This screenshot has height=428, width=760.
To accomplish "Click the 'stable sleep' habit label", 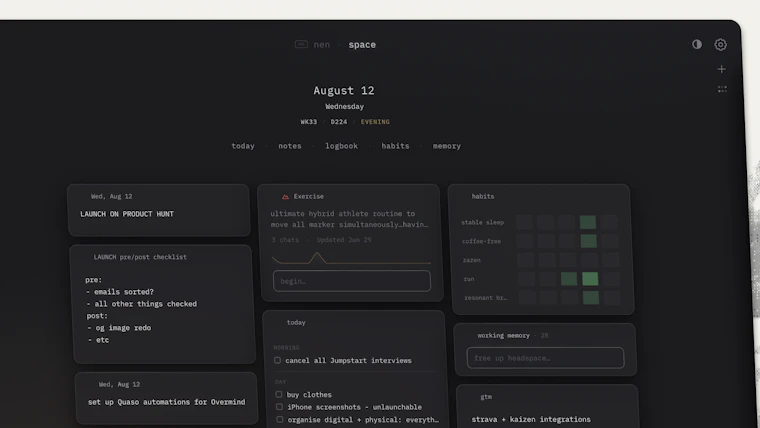I will point(483,222).
